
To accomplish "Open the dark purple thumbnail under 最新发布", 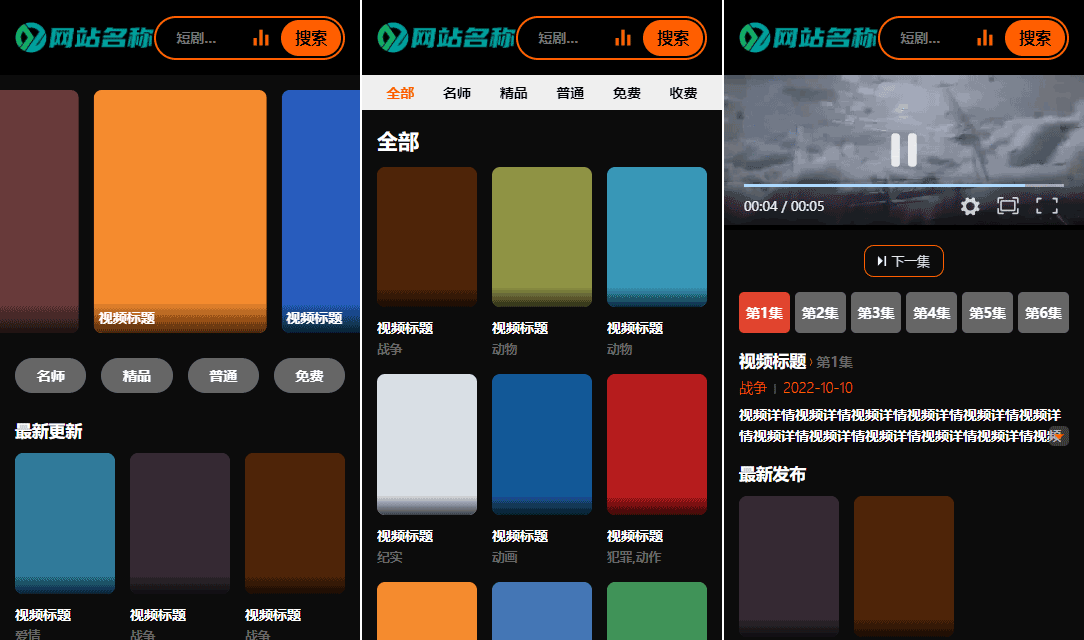I will coord(789,566).
